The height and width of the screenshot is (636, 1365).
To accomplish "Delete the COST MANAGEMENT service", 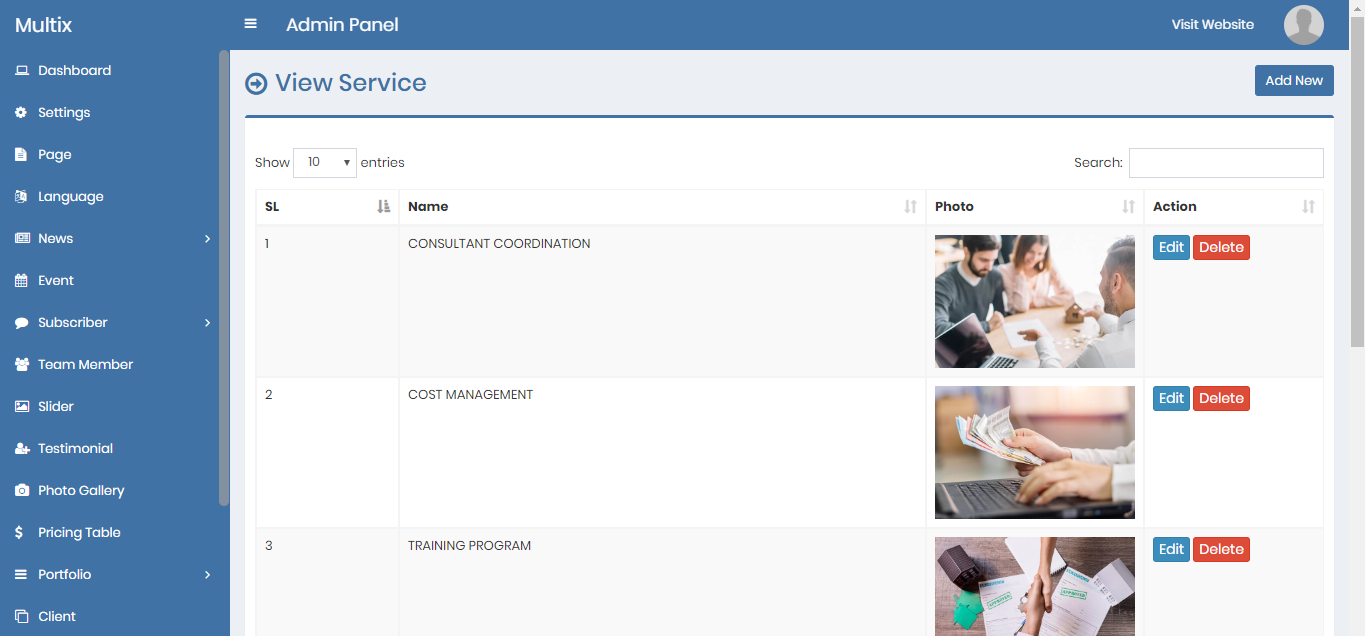I will [x=1220, y=398].
